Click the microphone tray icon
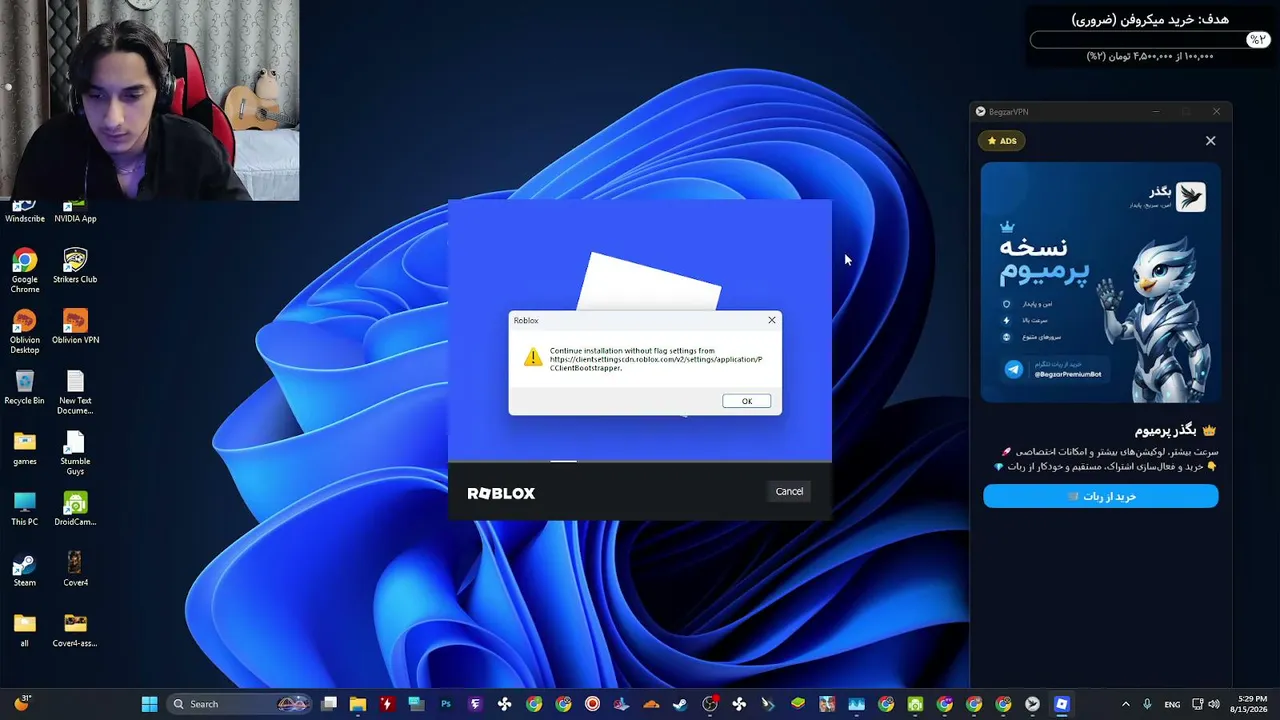The width and height of the screenshot is (1280, 720). [1147, 704]
